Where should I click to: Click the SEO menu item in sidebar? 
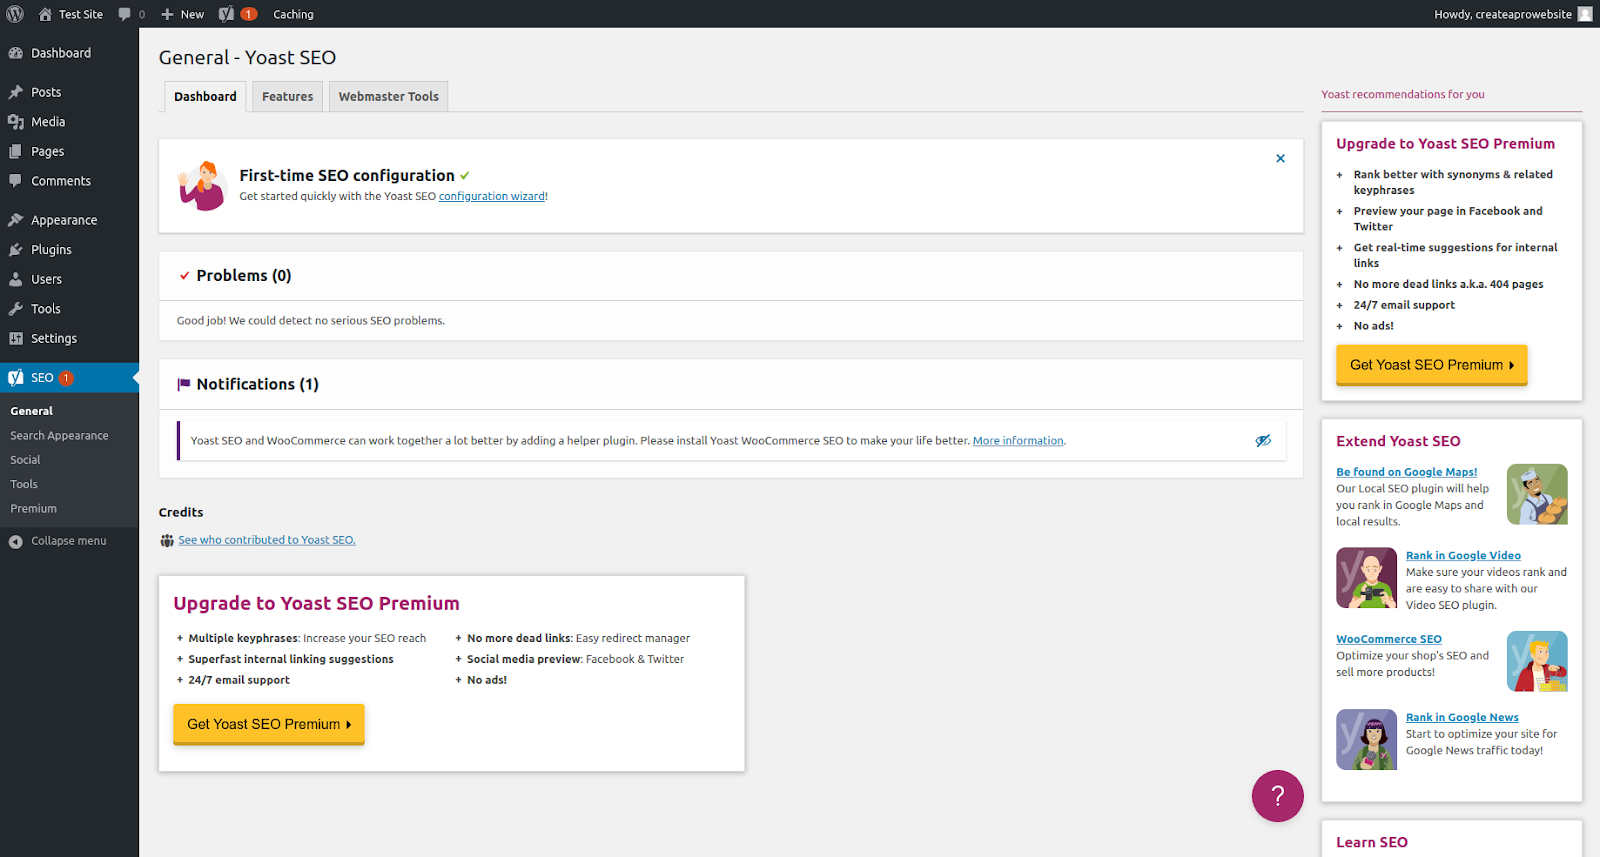tap(69, 378)
